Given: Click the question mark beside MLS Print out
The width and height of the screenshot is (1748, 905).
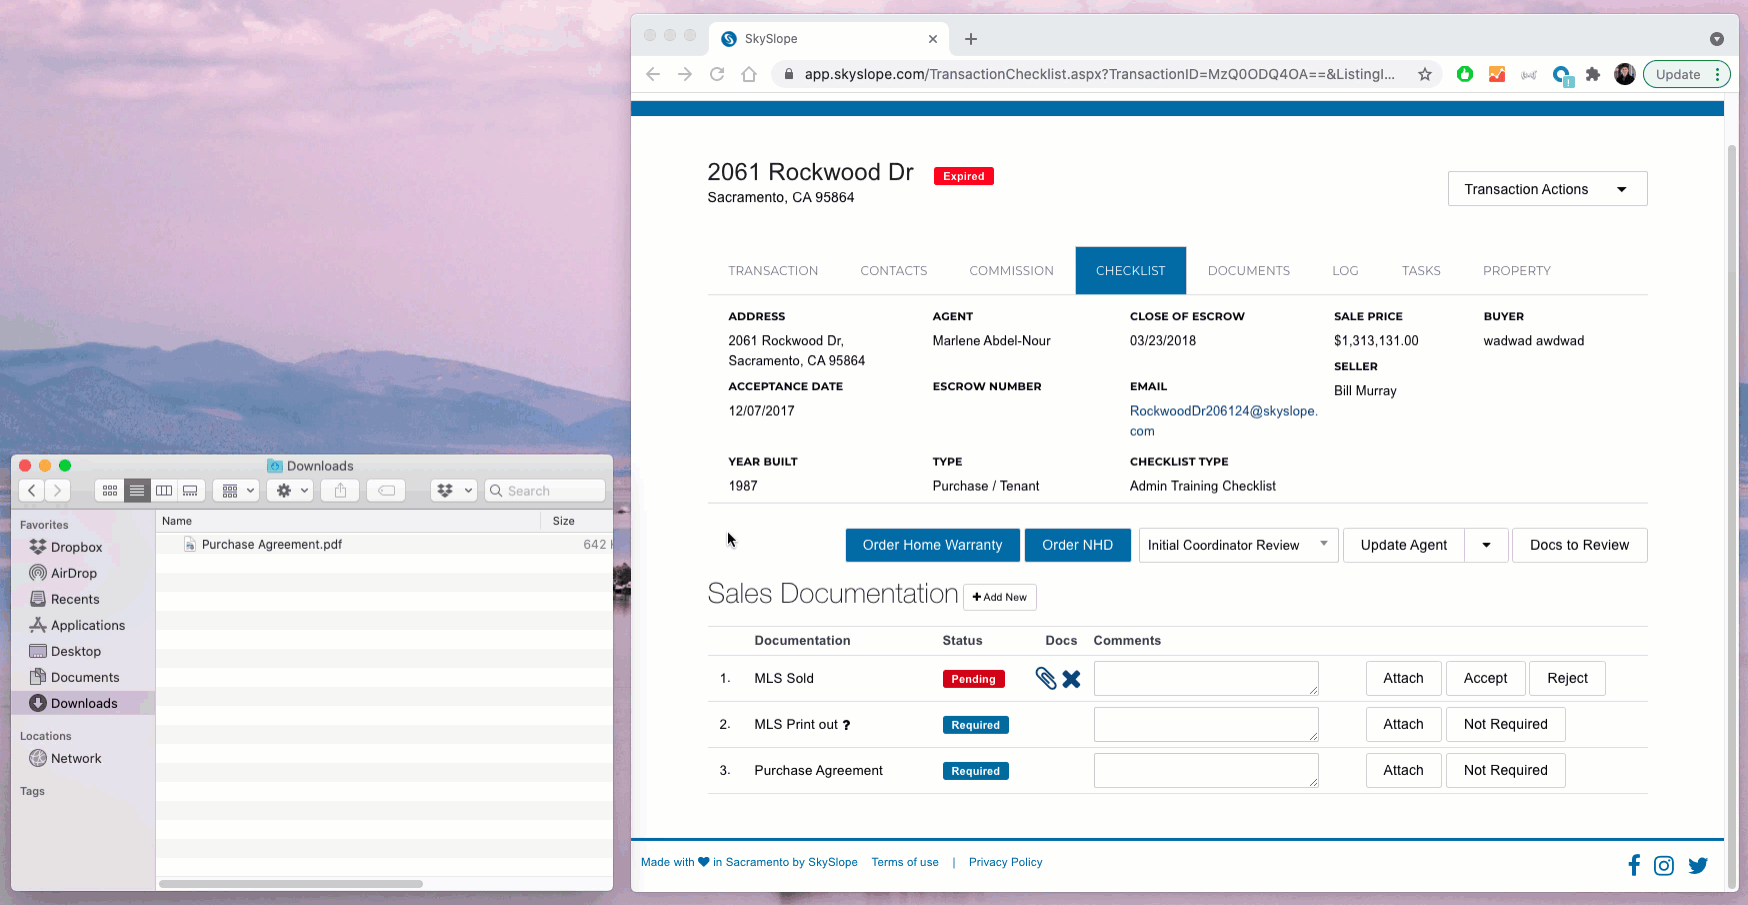Looking at the screenshot, I should click(x=846, y=725).
